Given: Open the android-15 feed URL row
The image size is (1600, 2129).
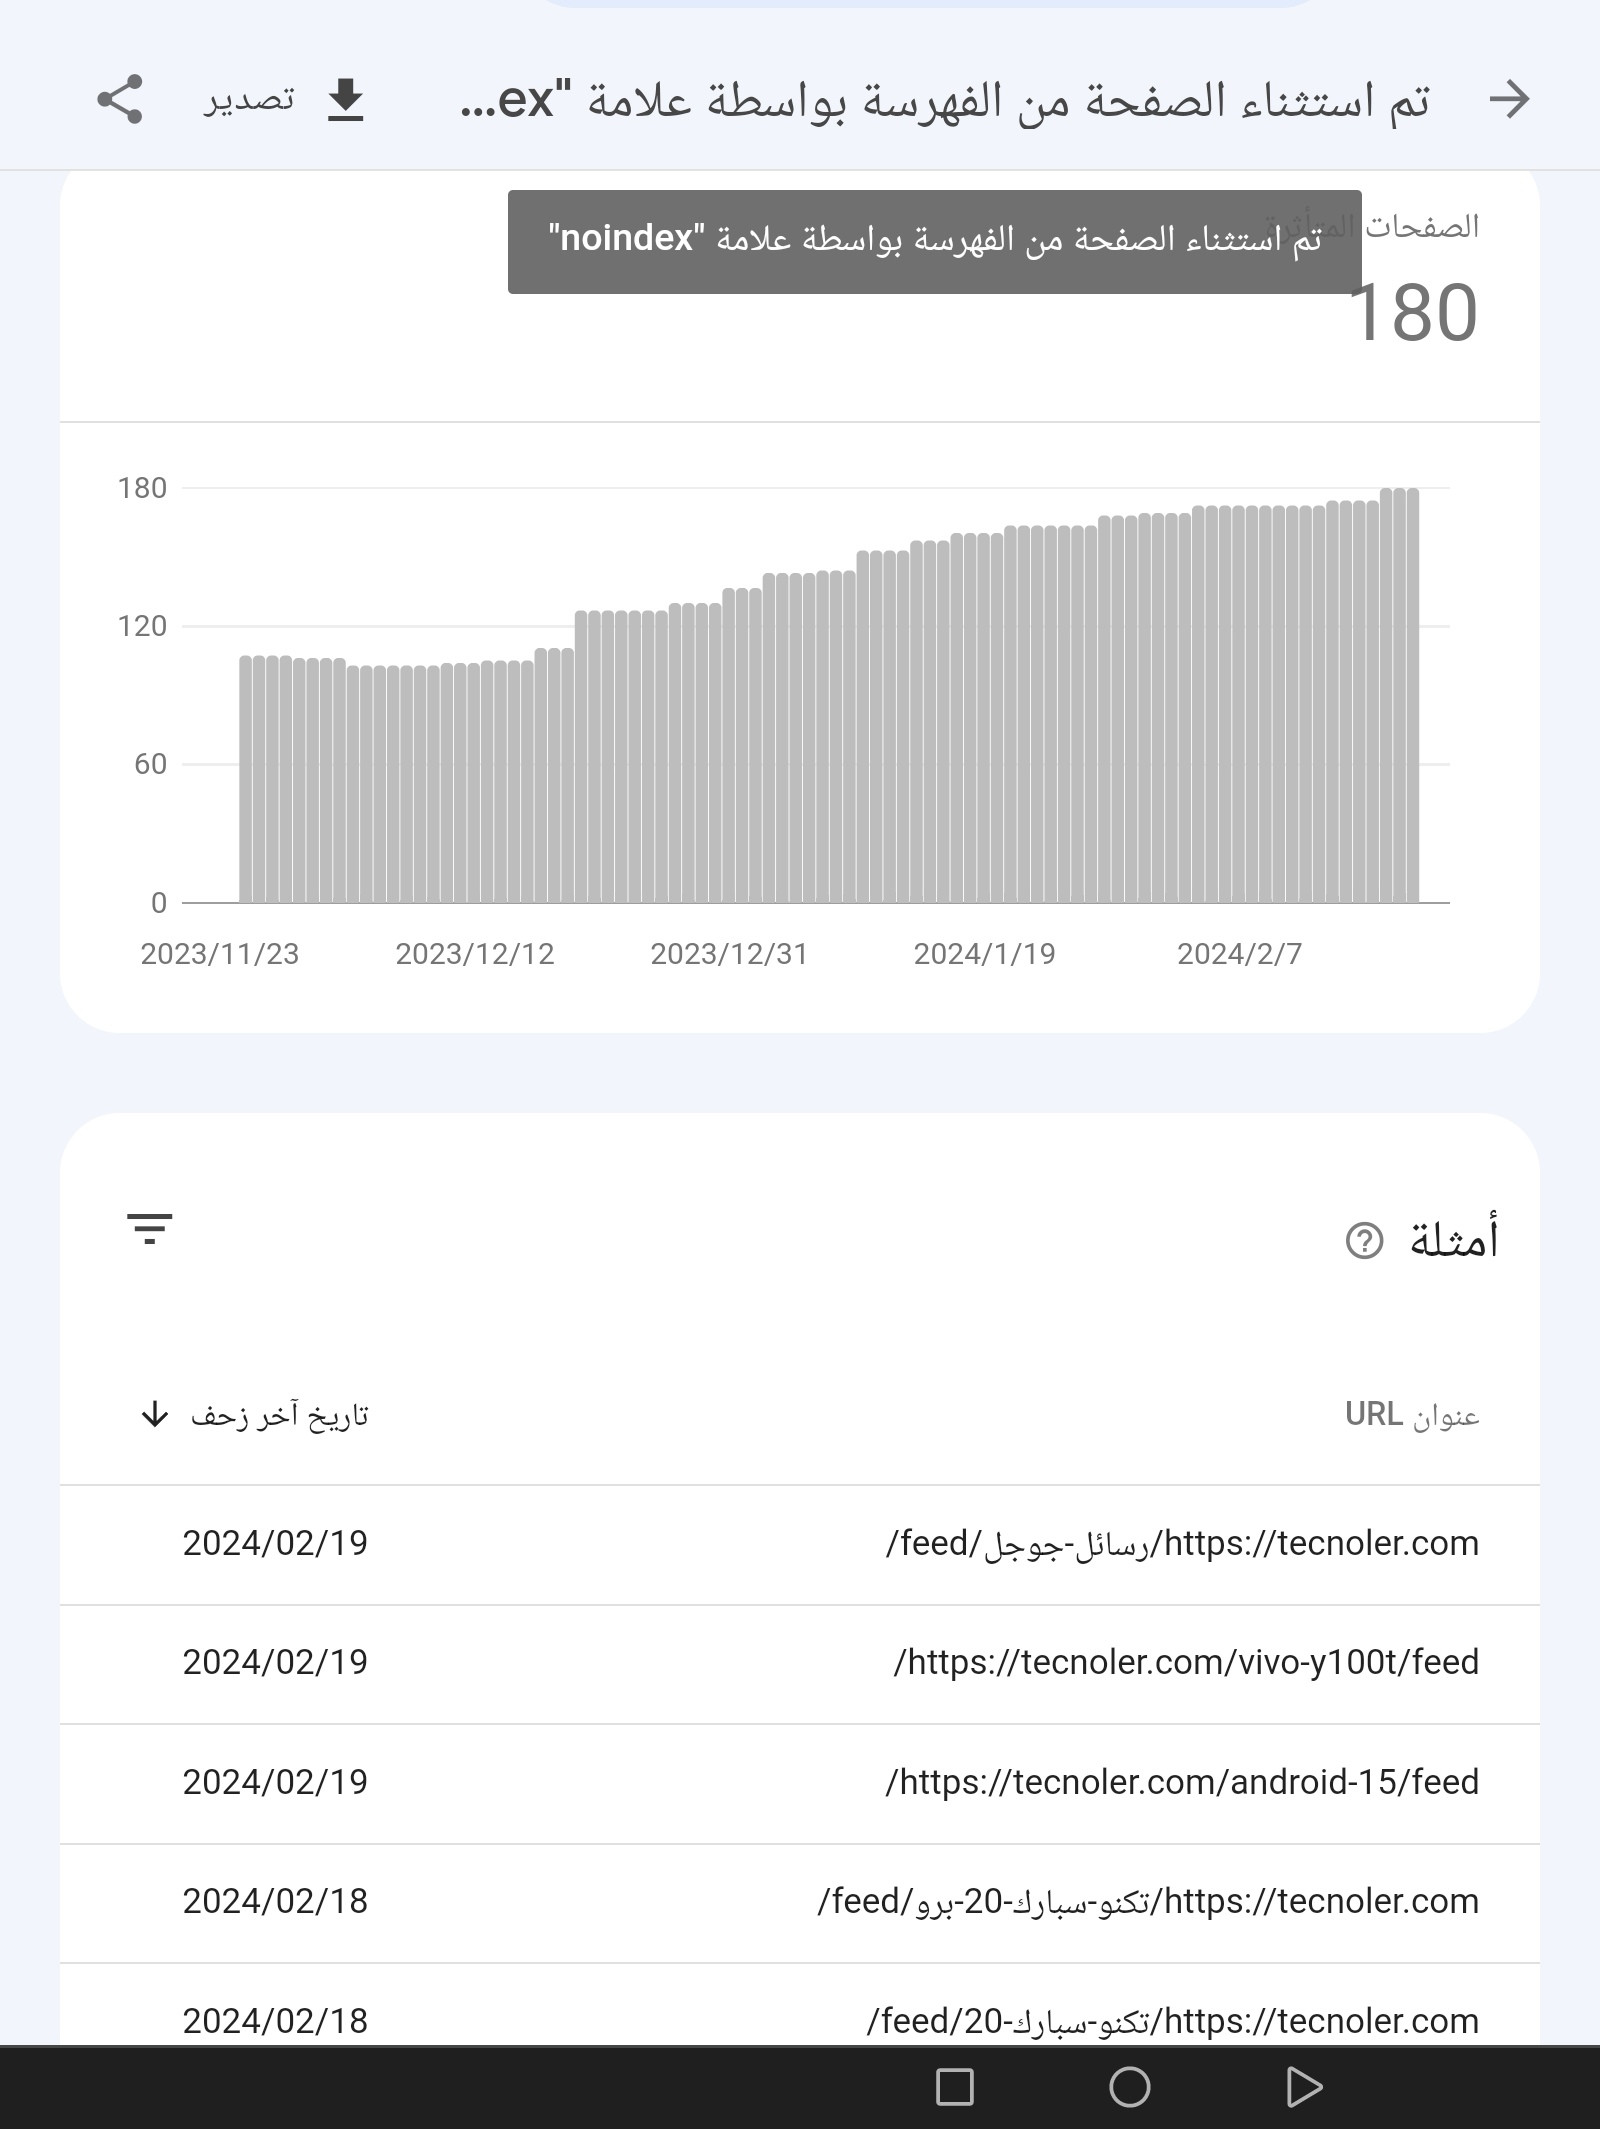Looking at the screenshot, I should pyautogui.click(x=1182, y=1783).
